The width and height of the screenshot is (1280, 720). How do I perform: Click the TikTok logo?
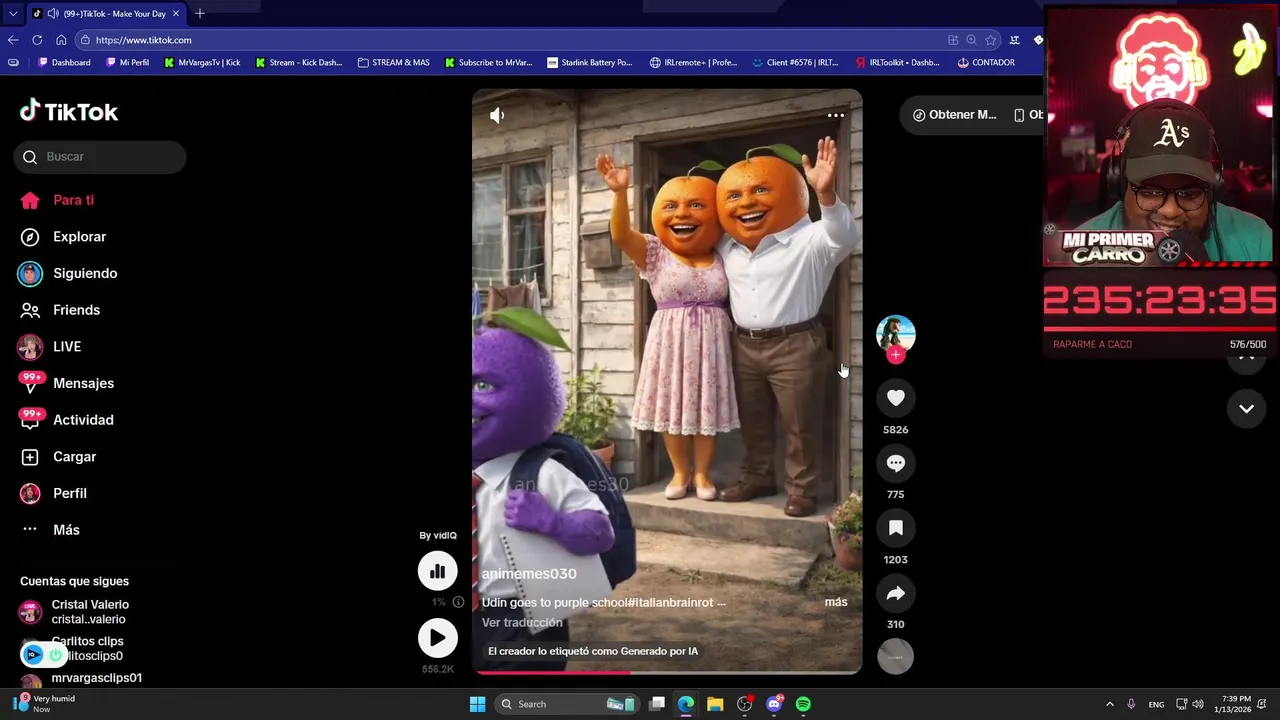coord(69,111)
